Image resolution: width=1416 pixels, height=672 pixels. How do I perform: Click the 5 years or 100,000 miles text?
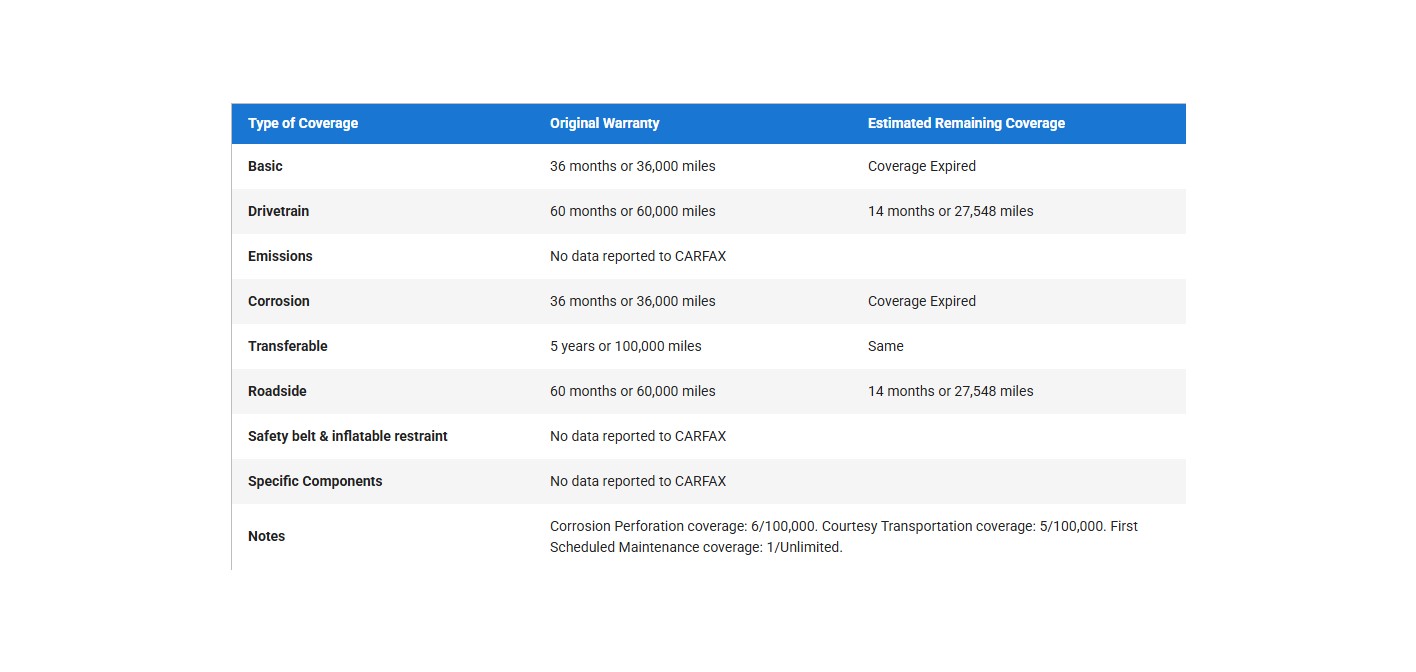pyautogui.click(x=625, y=346)
